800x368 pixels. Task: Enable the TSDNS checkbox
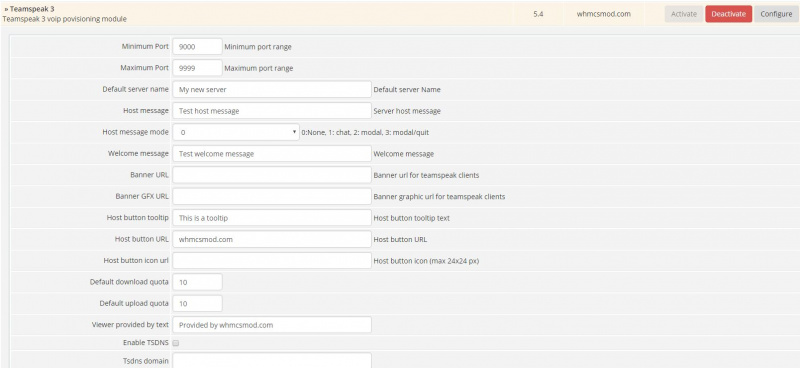176,343
